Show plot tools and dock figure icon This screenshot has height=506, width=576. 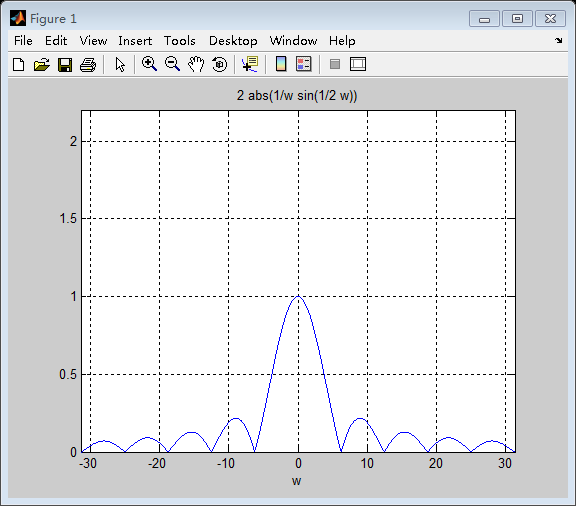pyautogui.click(x=358, y=64)
